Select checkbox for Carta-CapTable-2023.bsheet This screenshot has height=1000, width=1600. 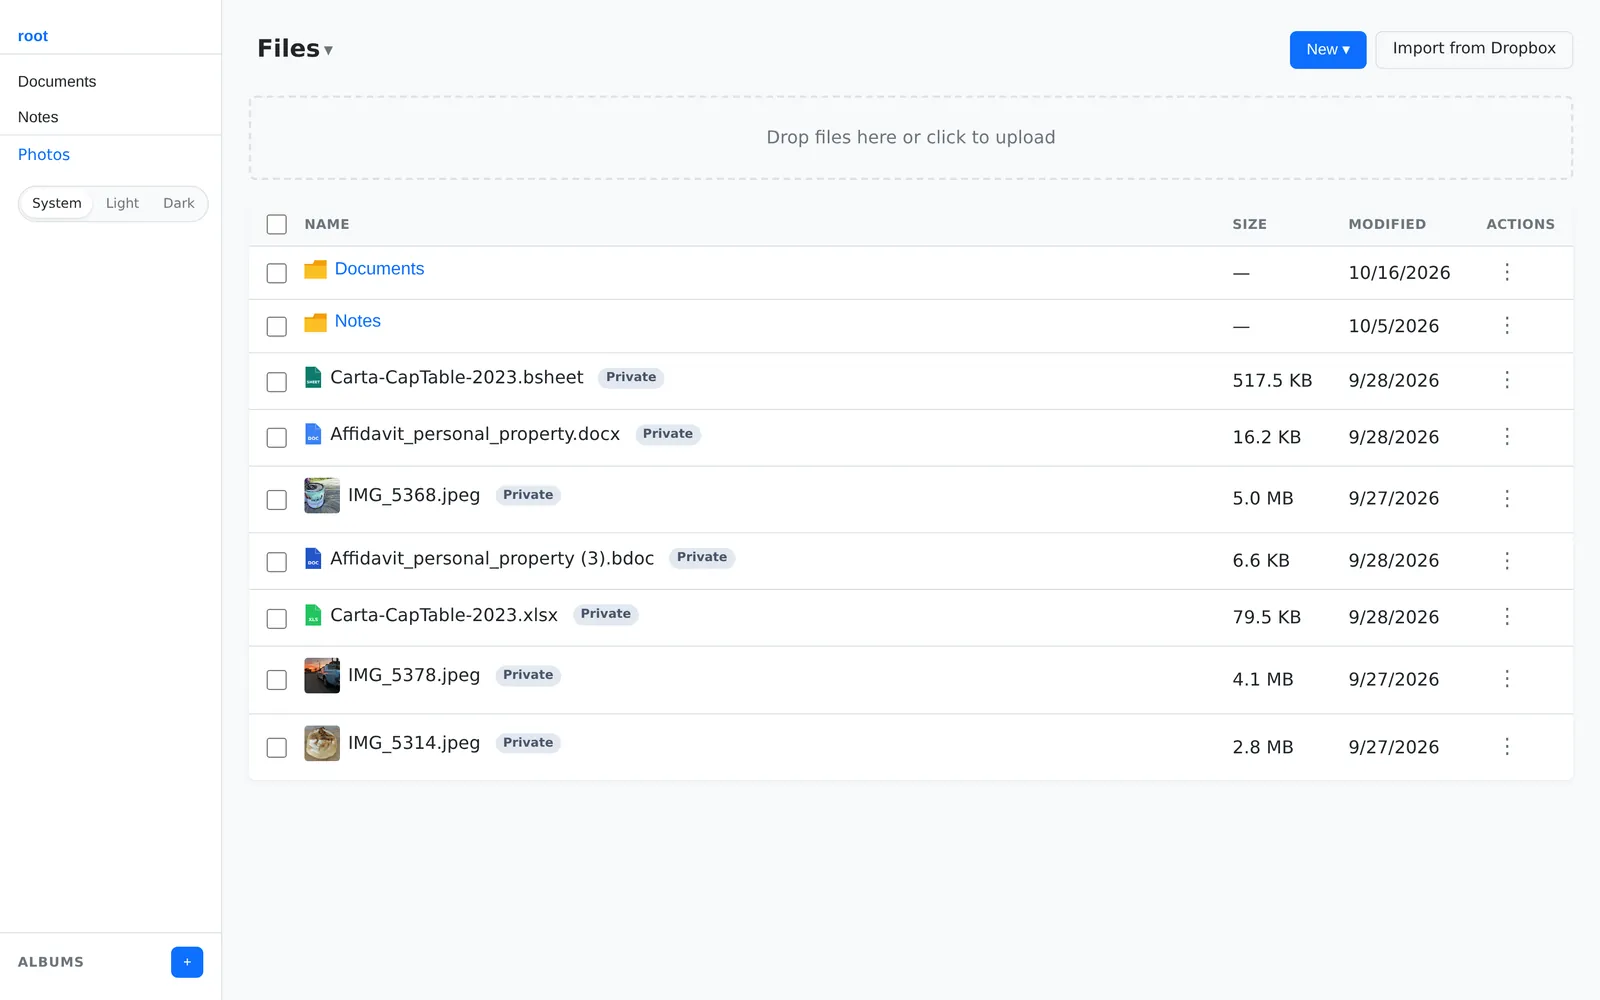tap(277, 381)
